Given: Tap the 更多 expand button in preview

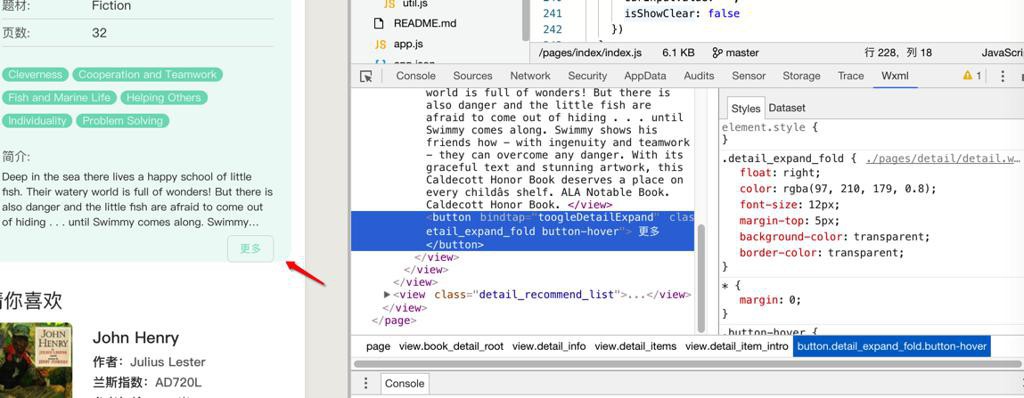Looking at the screenshot, I should [x=251, y=248].
